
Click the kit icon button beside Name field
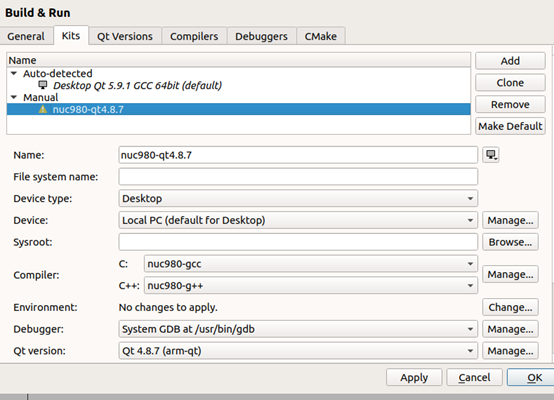pyautogui.click(x=491, y=155)
